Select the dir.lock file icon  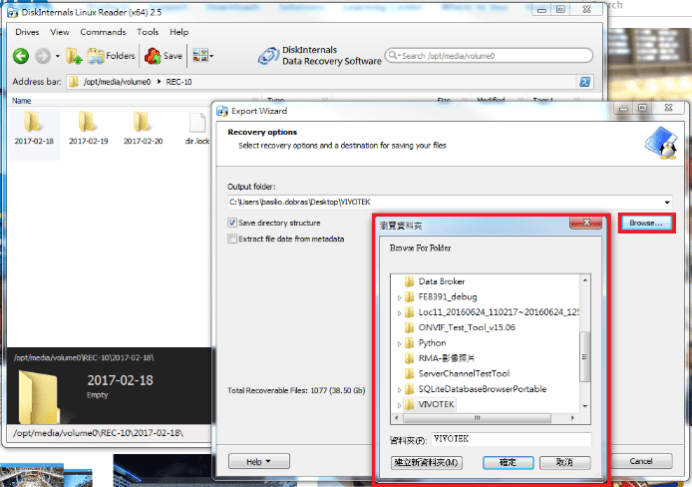198,123
